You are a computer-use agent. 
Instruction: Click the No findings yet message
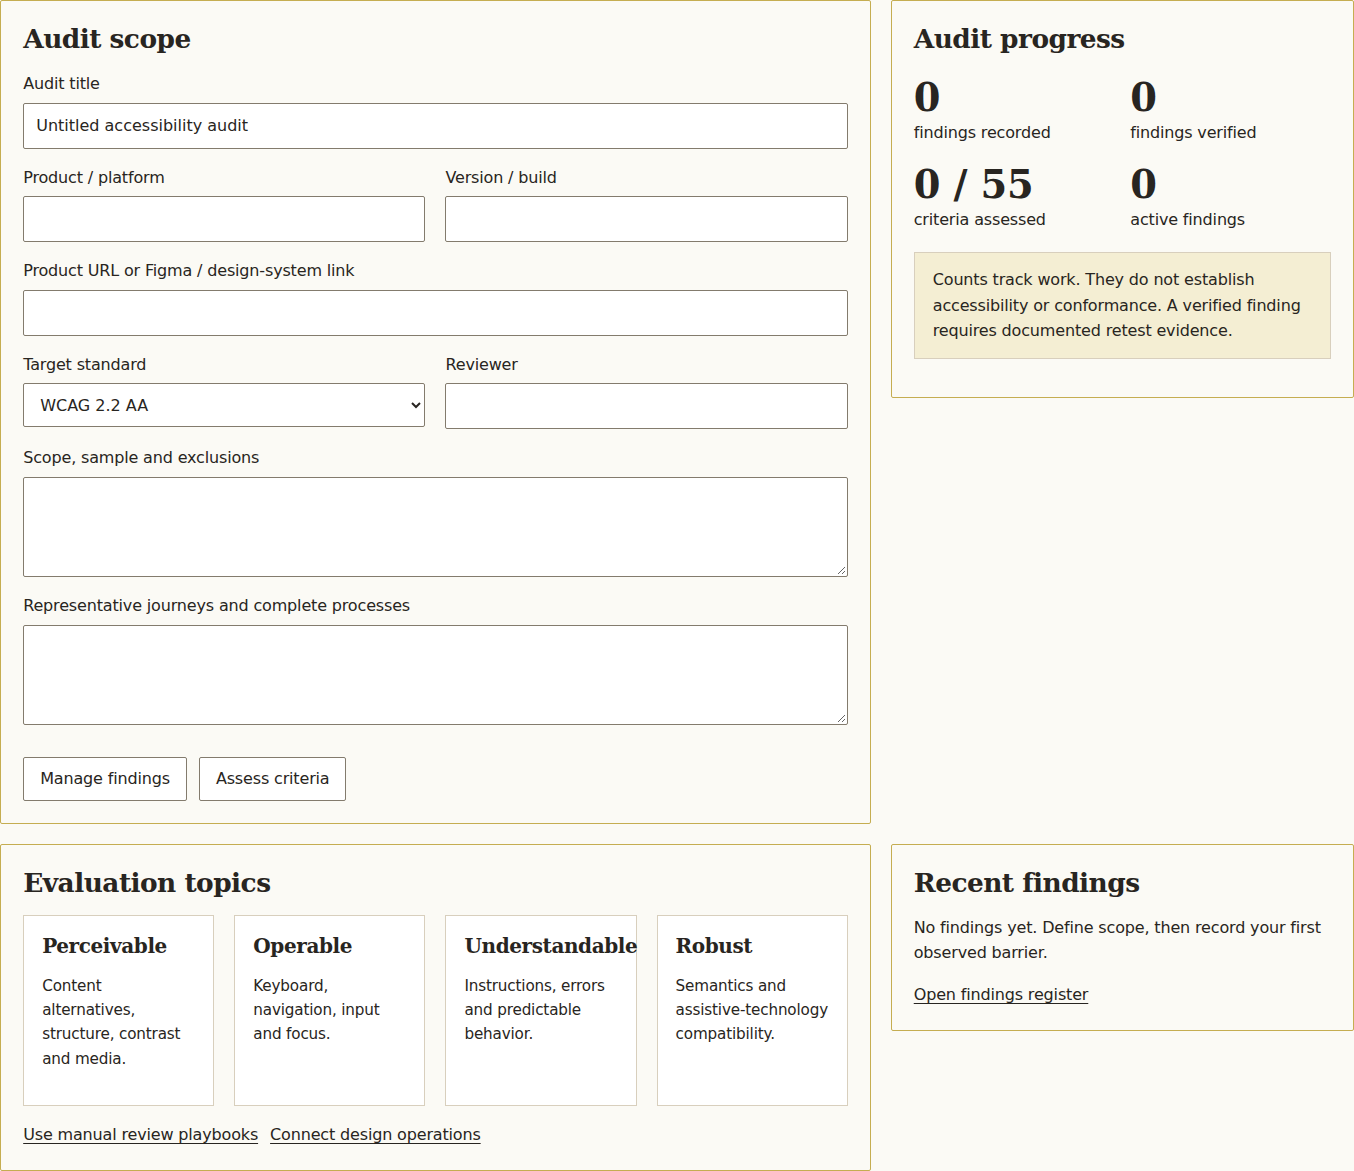tap(1117, 940)
